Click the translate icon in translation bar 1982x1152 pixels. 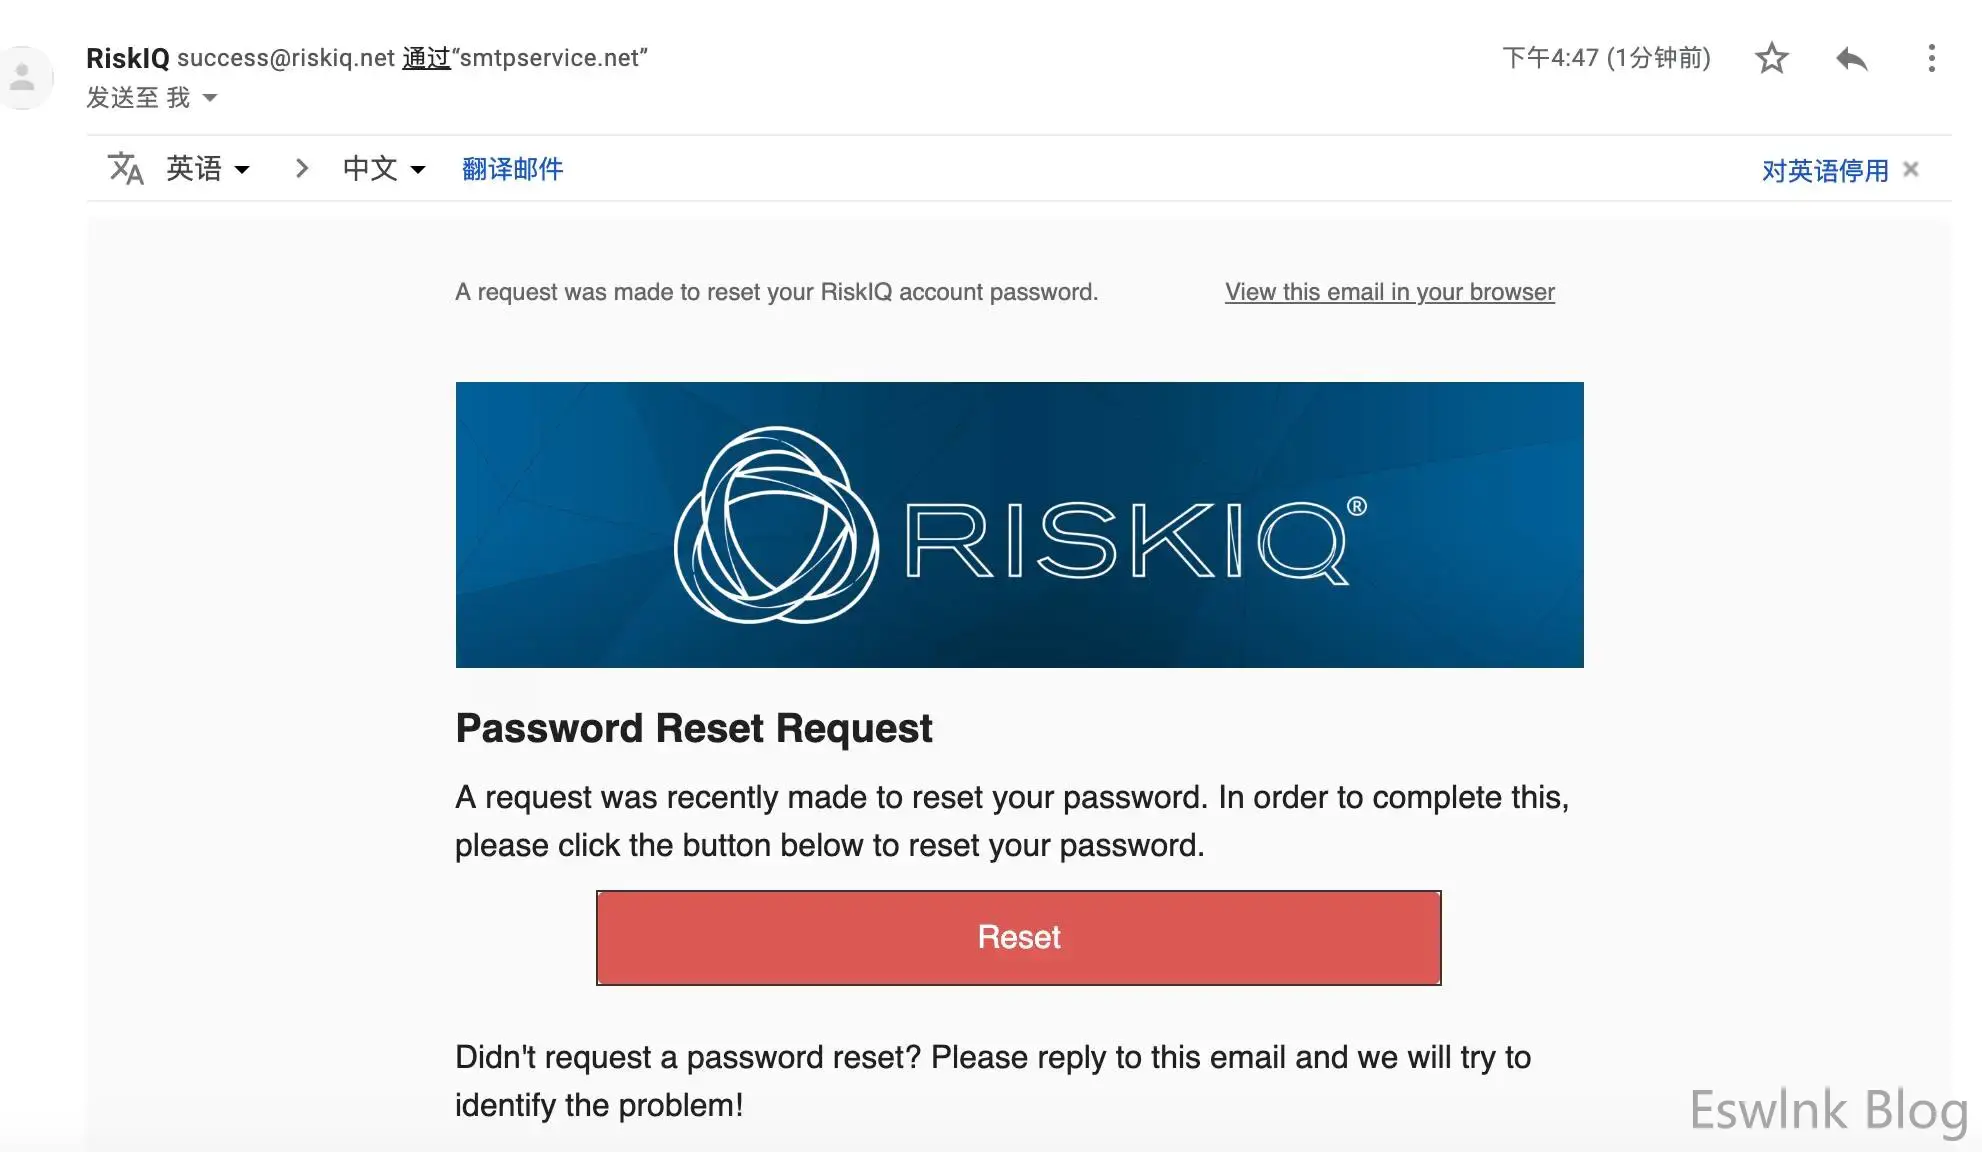(x=126, y=168)
